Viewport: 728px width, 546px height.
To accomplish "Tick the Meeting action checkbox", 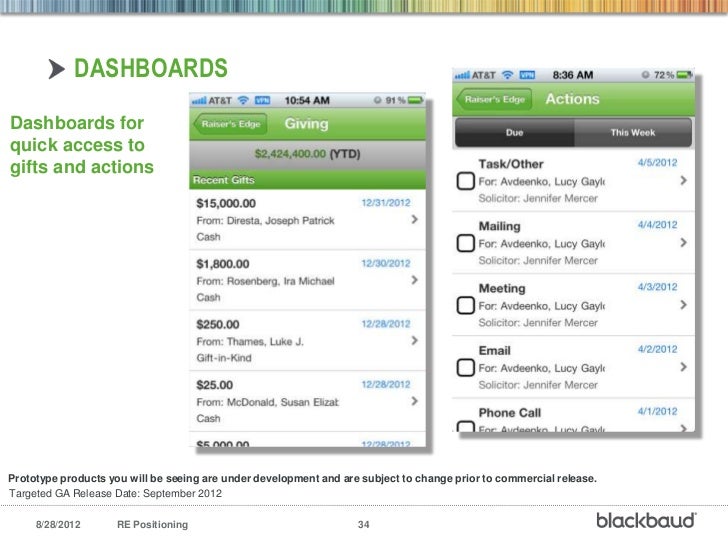I will click(x=466, y=306).
